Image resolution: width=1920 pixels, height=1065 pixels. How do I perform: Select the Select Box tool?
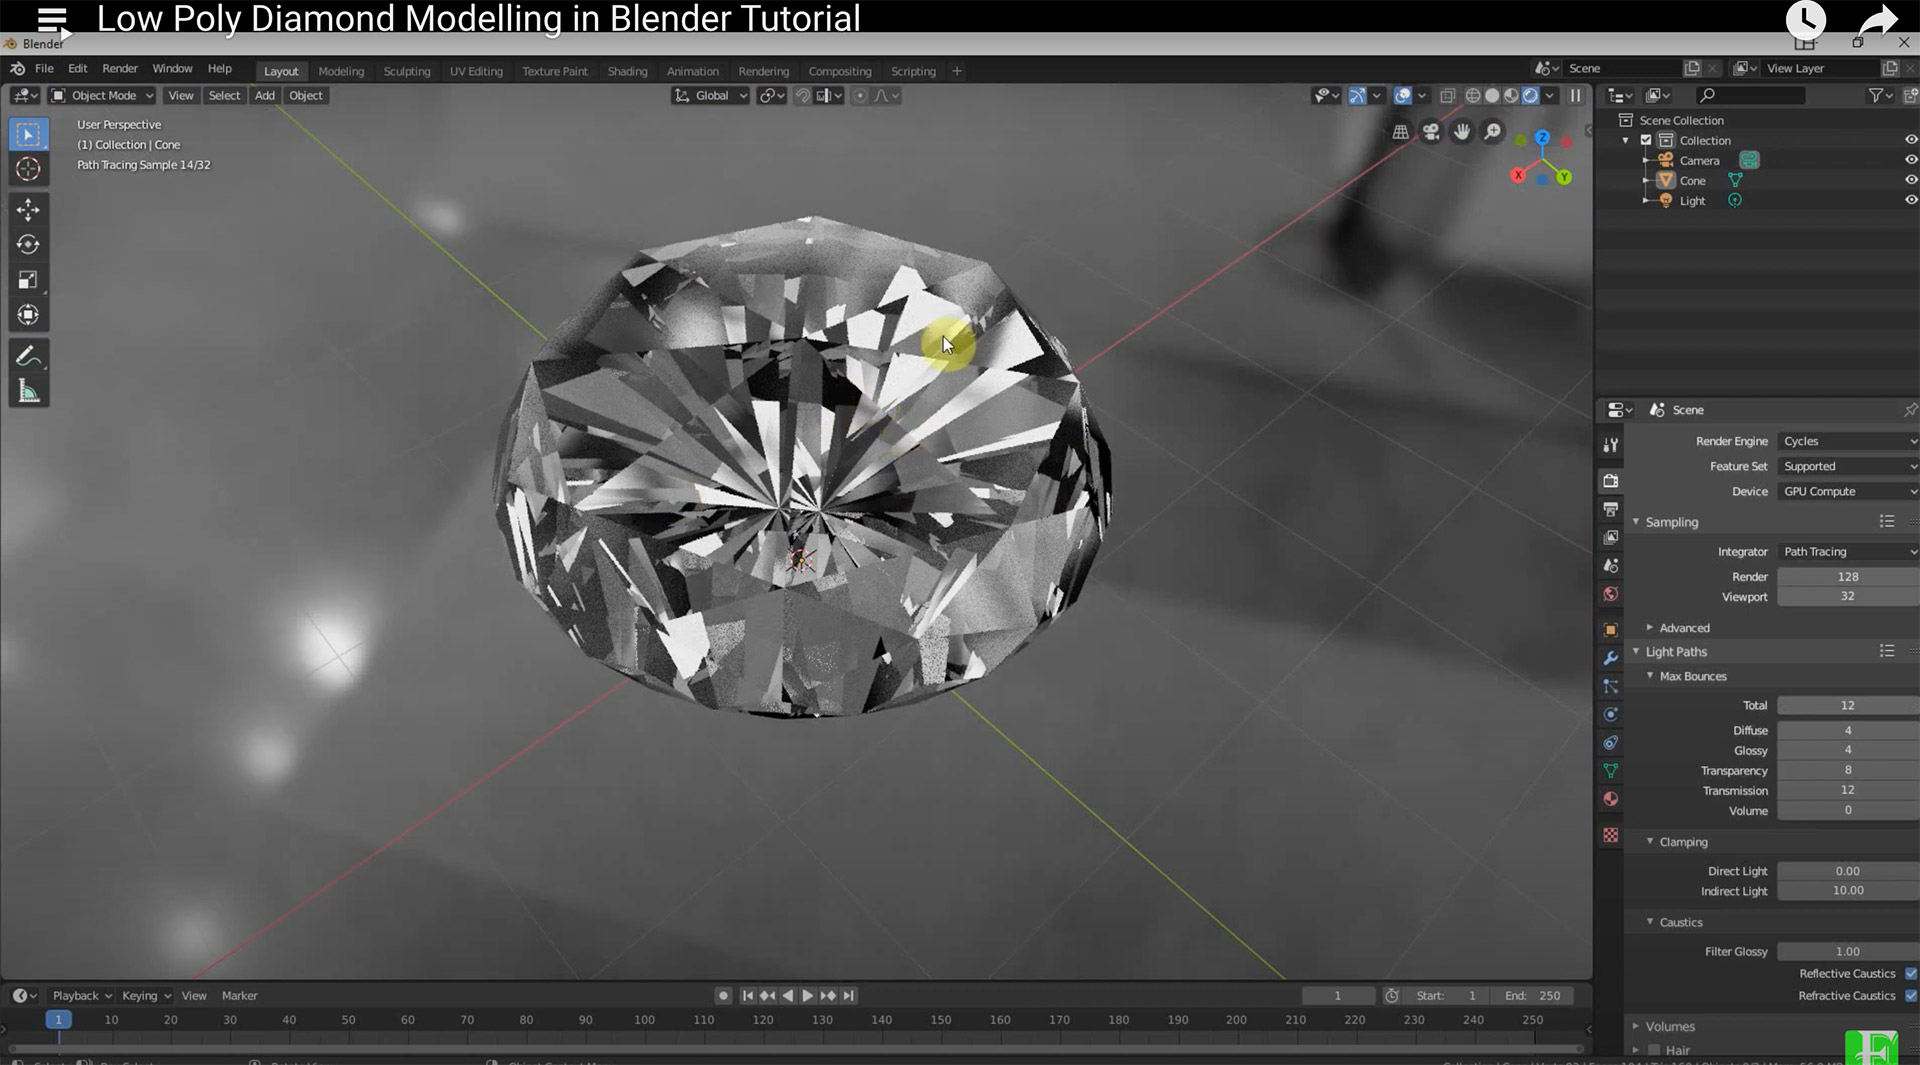point(28,134)
